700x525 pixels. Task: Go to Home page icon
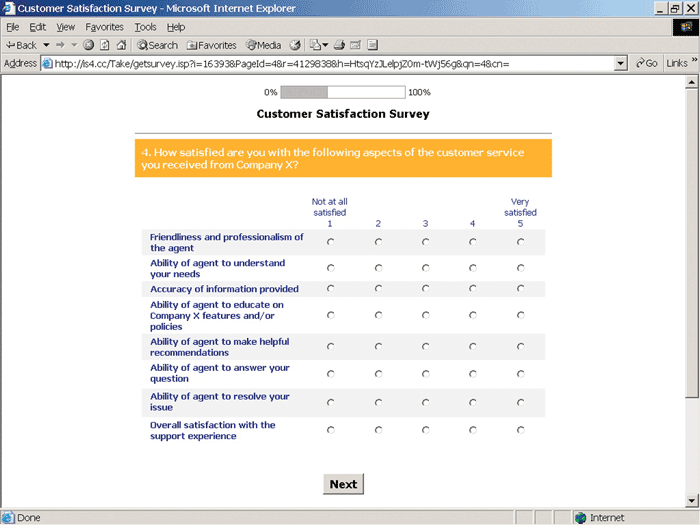(x=121, y=45)
